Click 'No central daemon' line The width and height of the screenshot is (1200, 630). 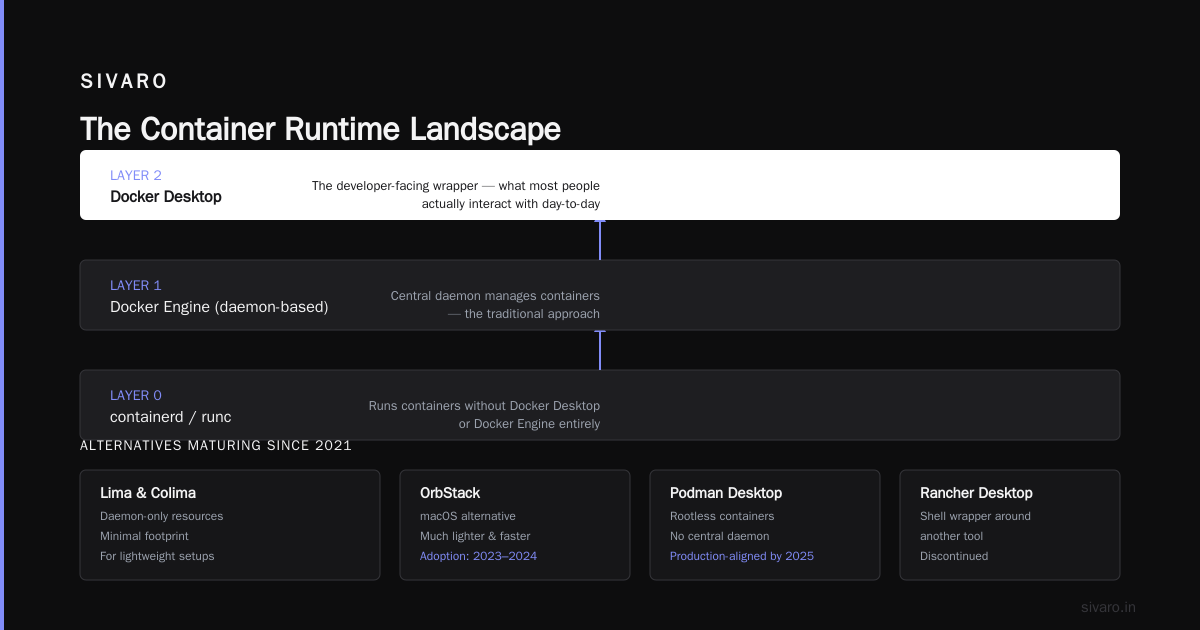(720, 536)
